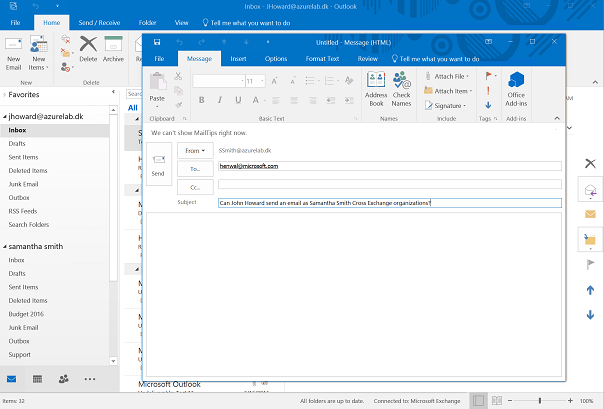Click the Increase Indent icon

point(349,101)
